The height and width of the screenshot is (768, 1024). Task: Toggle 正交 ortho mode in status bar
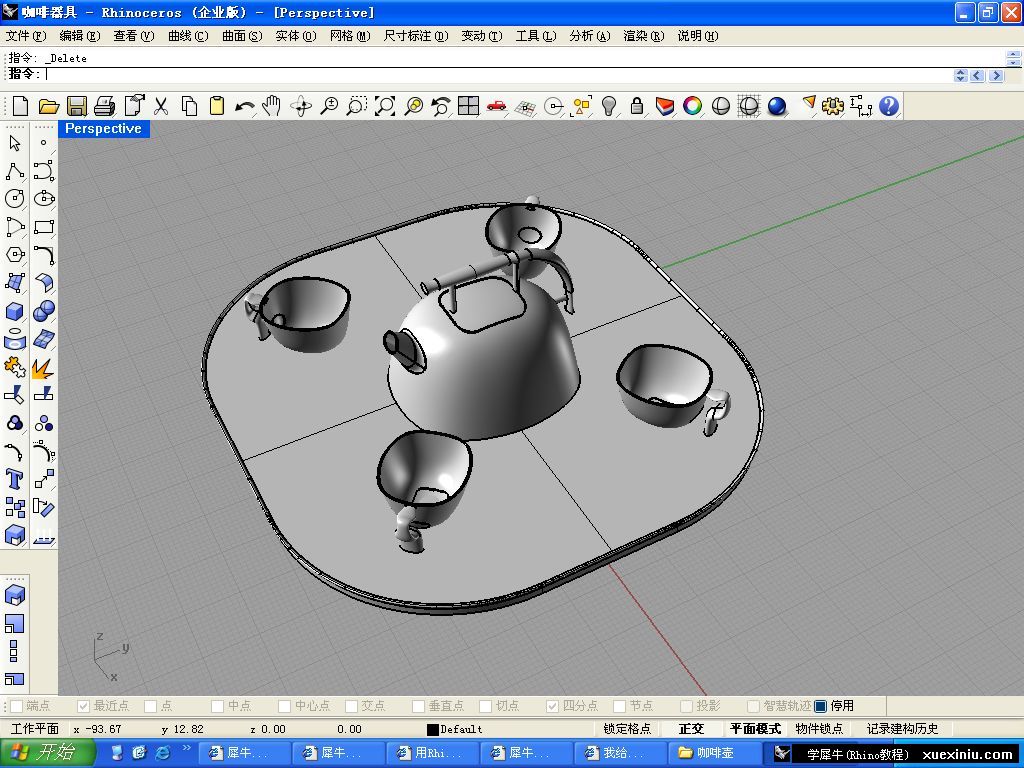[692, 729]
